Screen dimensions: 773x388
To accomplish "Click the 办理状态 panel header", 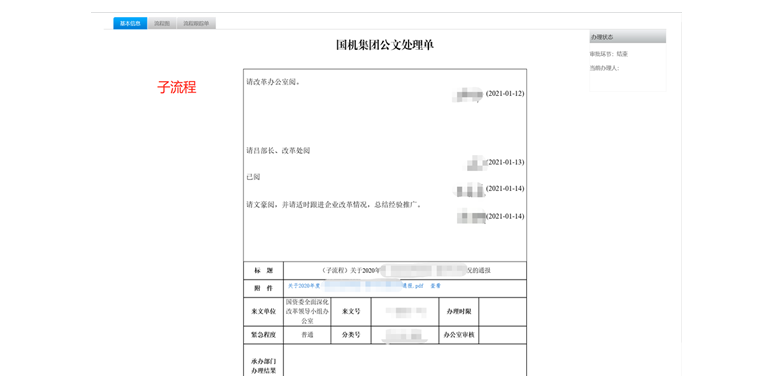I will click(x=628, y=36).
